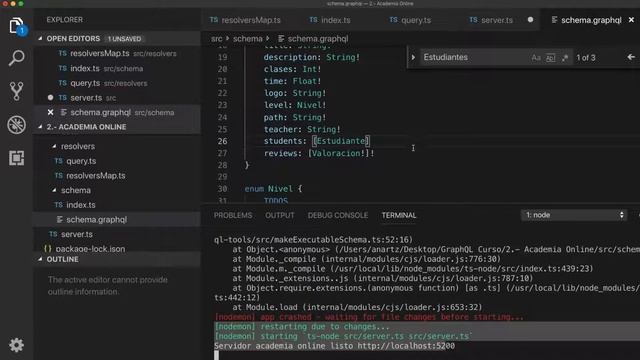Toggle Match Whole Word in find widget

coord(551,58)
